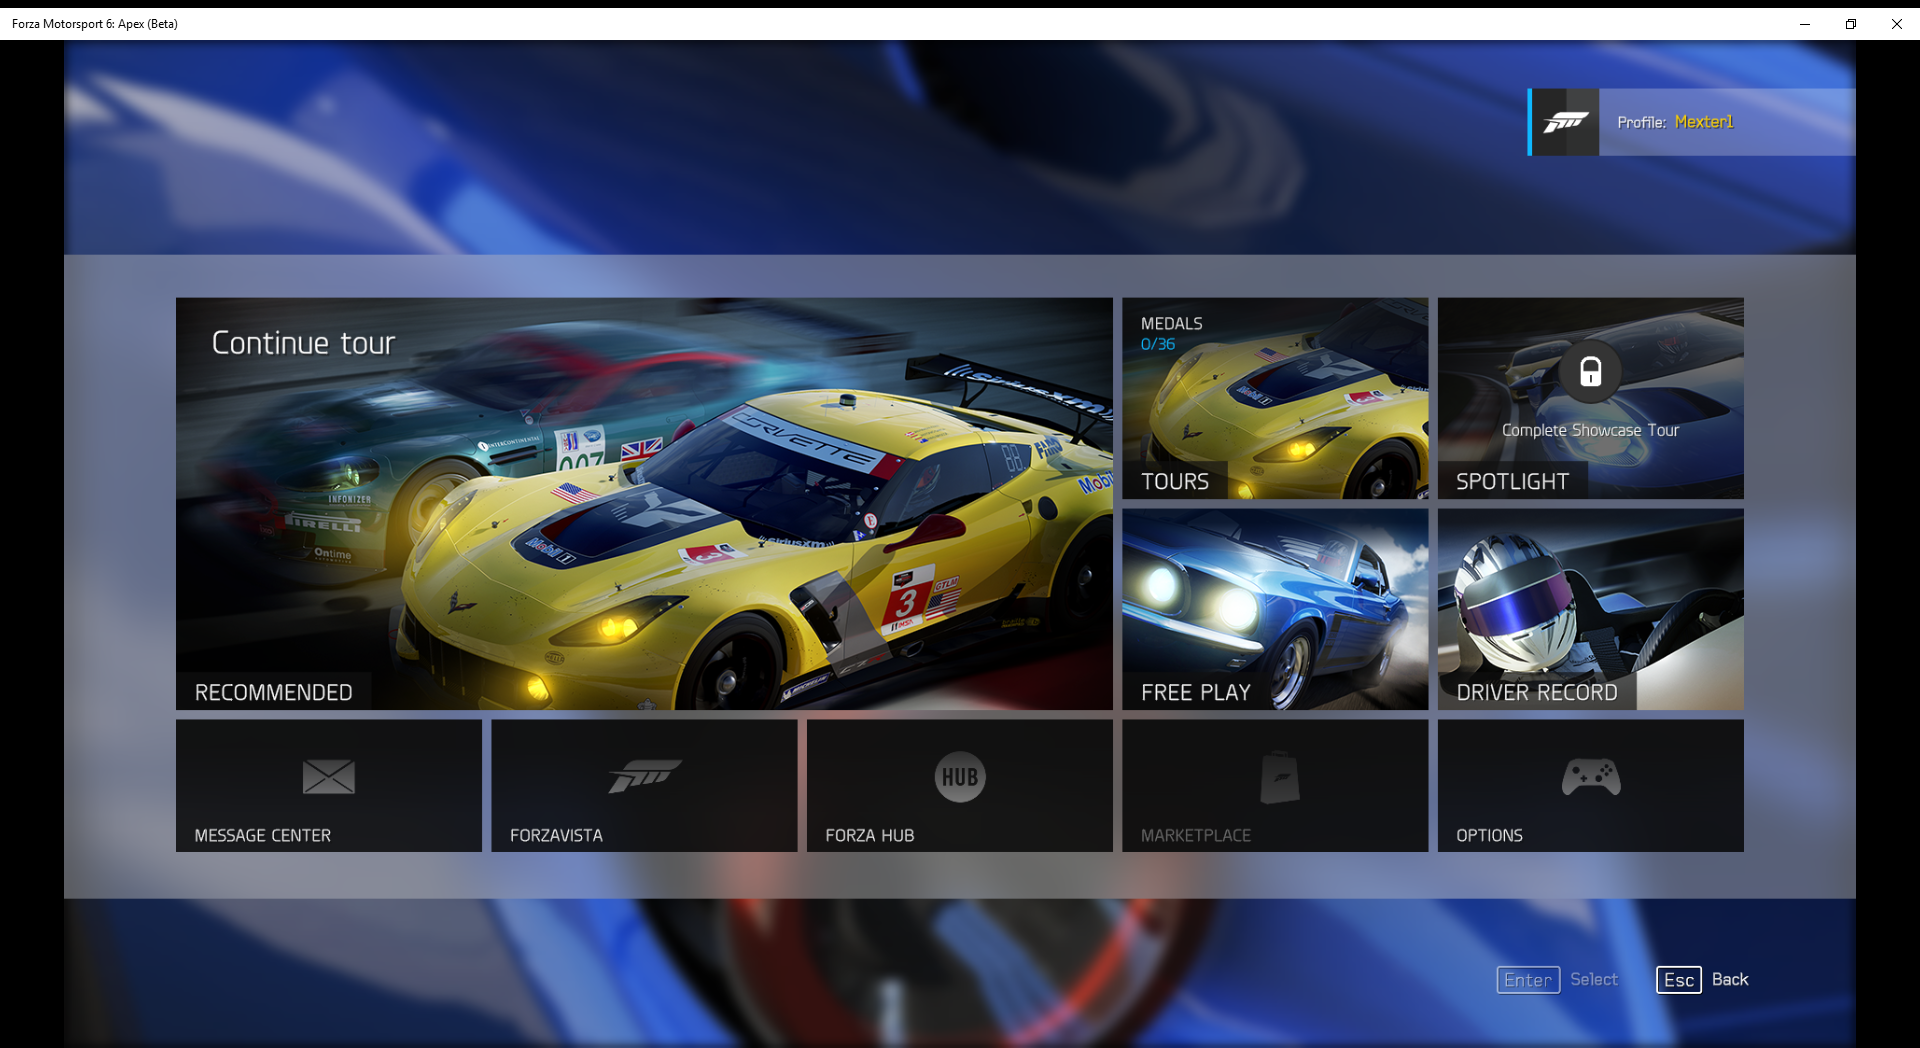This screenshot has height=1048, width=1920.
Task: Select the Spotlight tile label
Action: coord(1512,481)
